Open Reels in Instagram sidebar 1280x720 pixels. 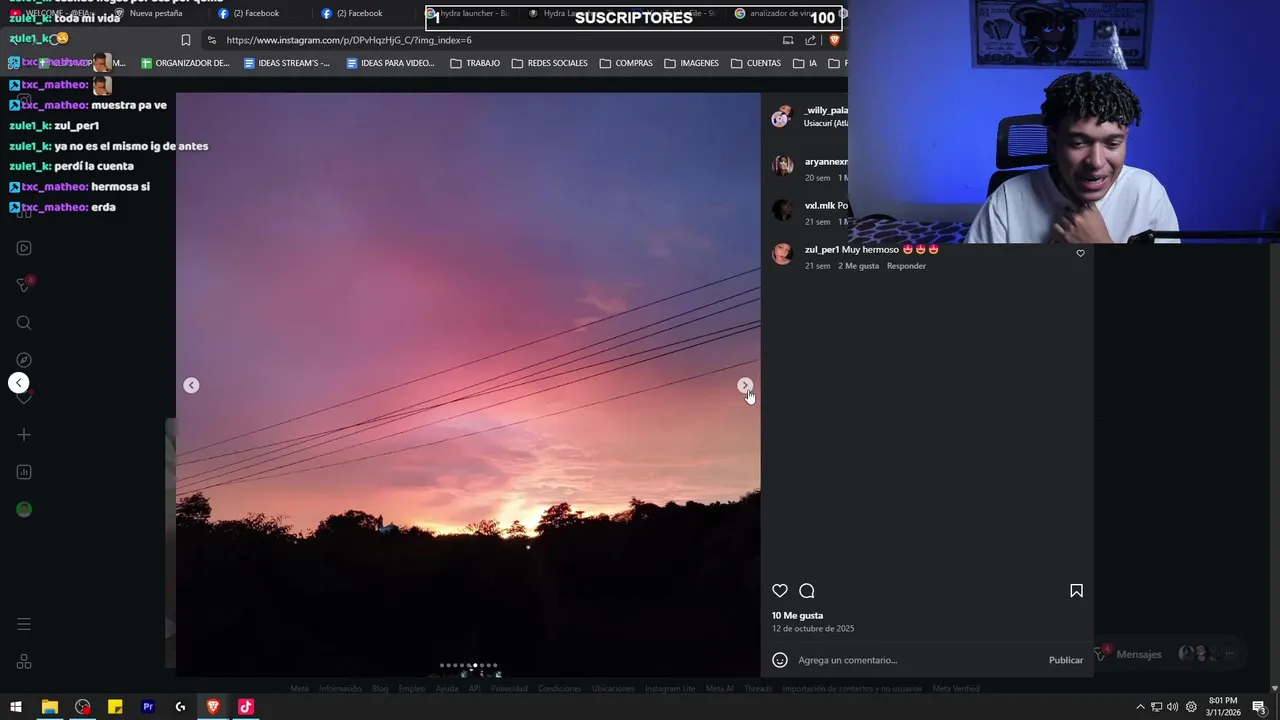pyautogui.click(x=24, y=248)
